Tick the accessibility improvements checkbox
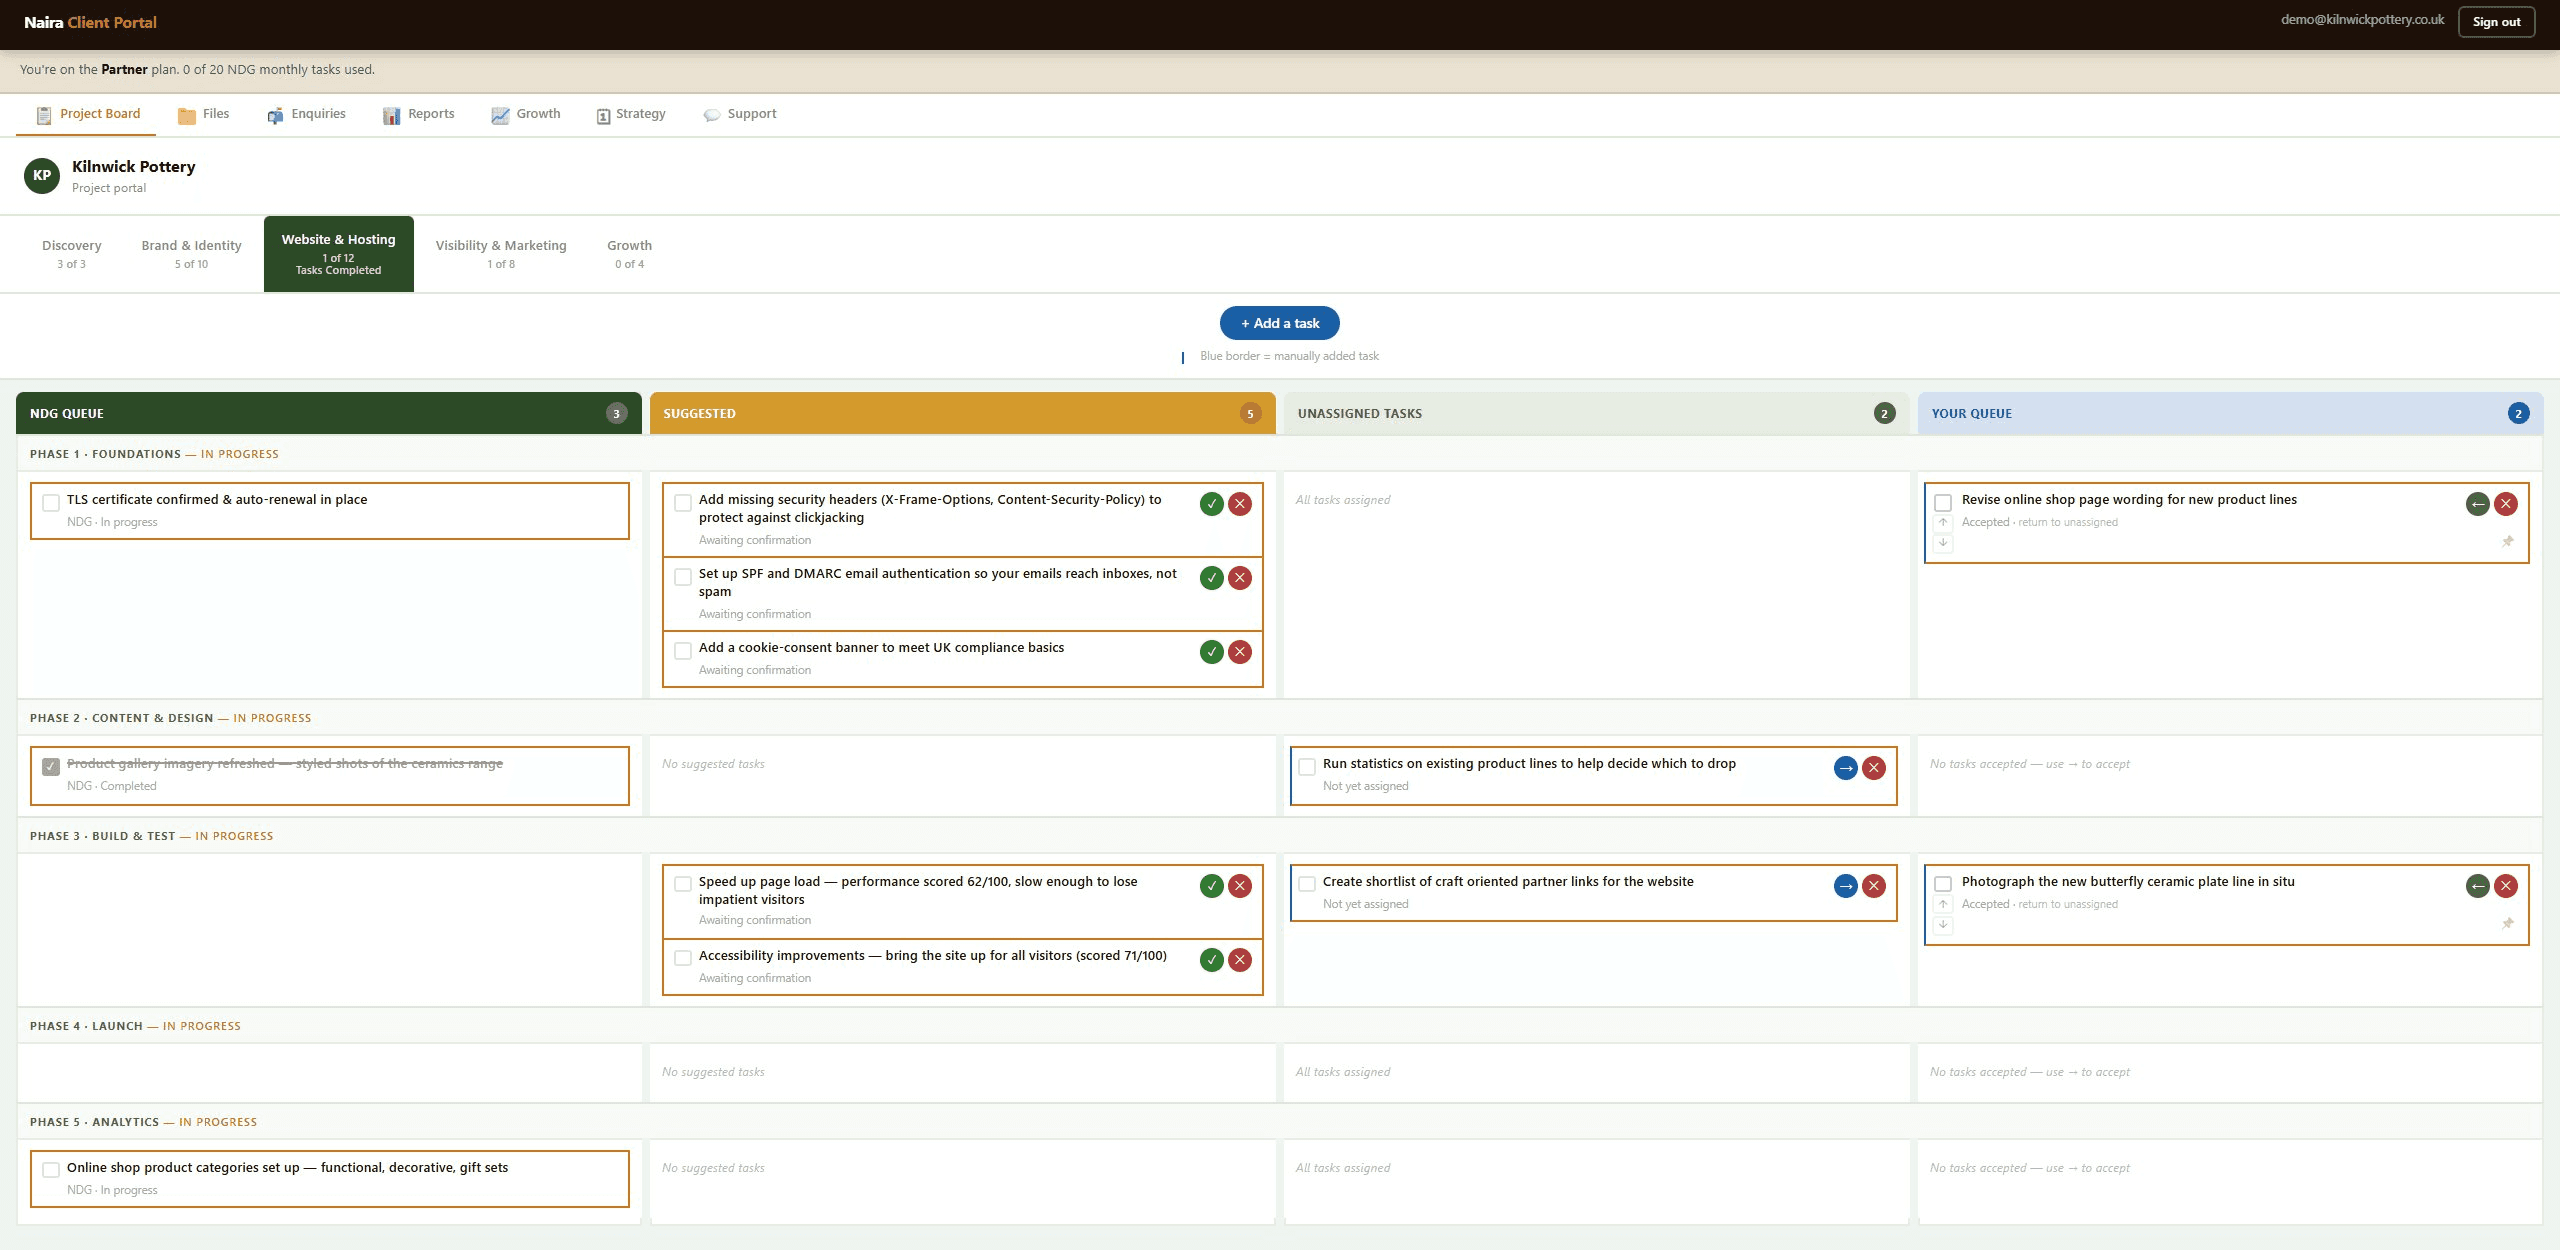This screenshot has height=1250, width=2560. click(683, 958)
